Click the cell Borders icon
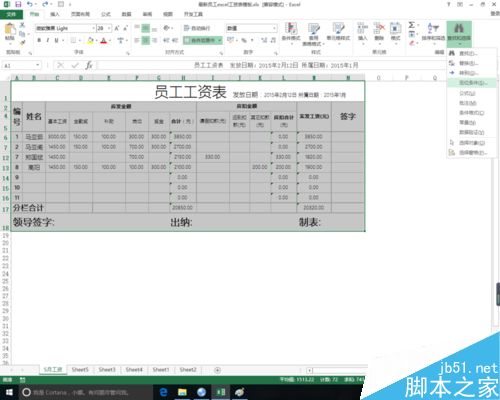Viewport: 500px width, 400px height. pyautogui.click(x=73, y=40)
